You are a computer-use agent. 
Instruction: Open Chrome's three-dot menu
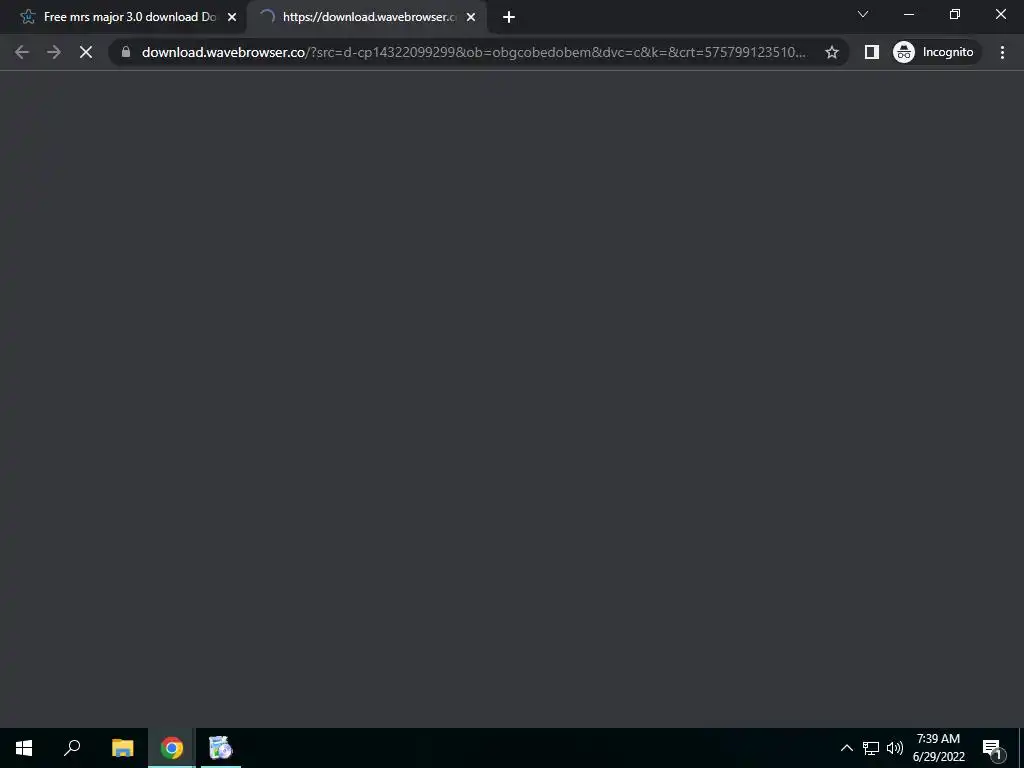click(1002, 52)
